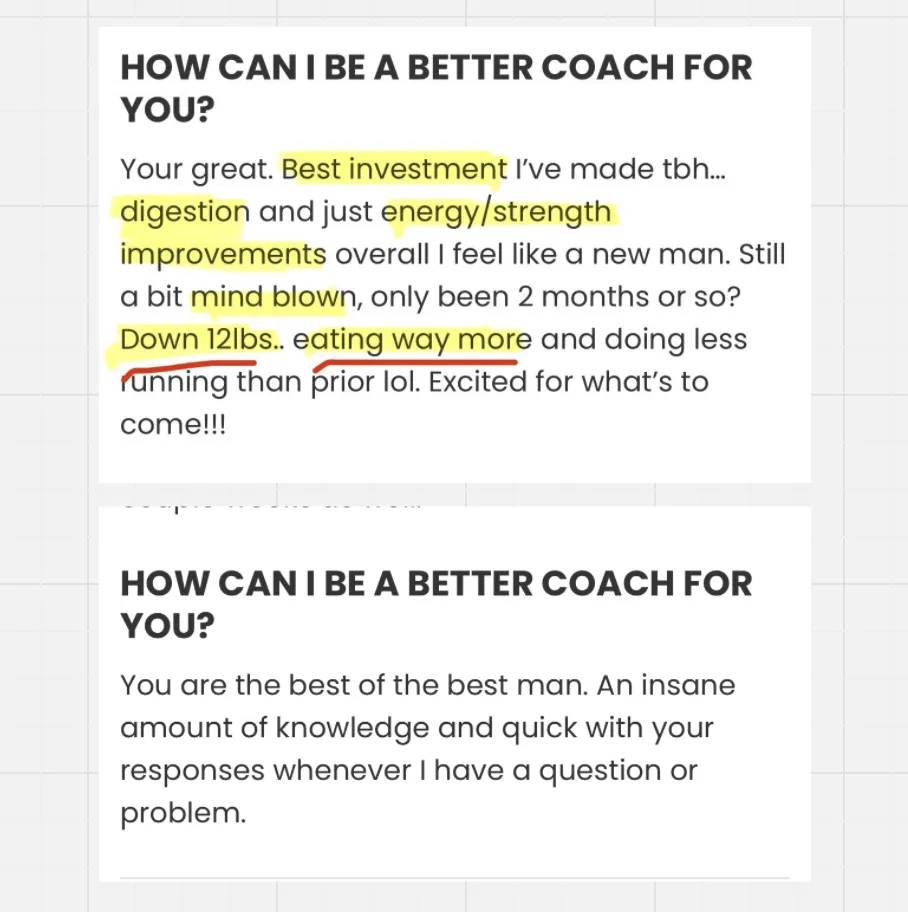Select the highlighted 'Down 12lbs..' text
Viewport: 908px width, 912px height.
tap(202, 340)
